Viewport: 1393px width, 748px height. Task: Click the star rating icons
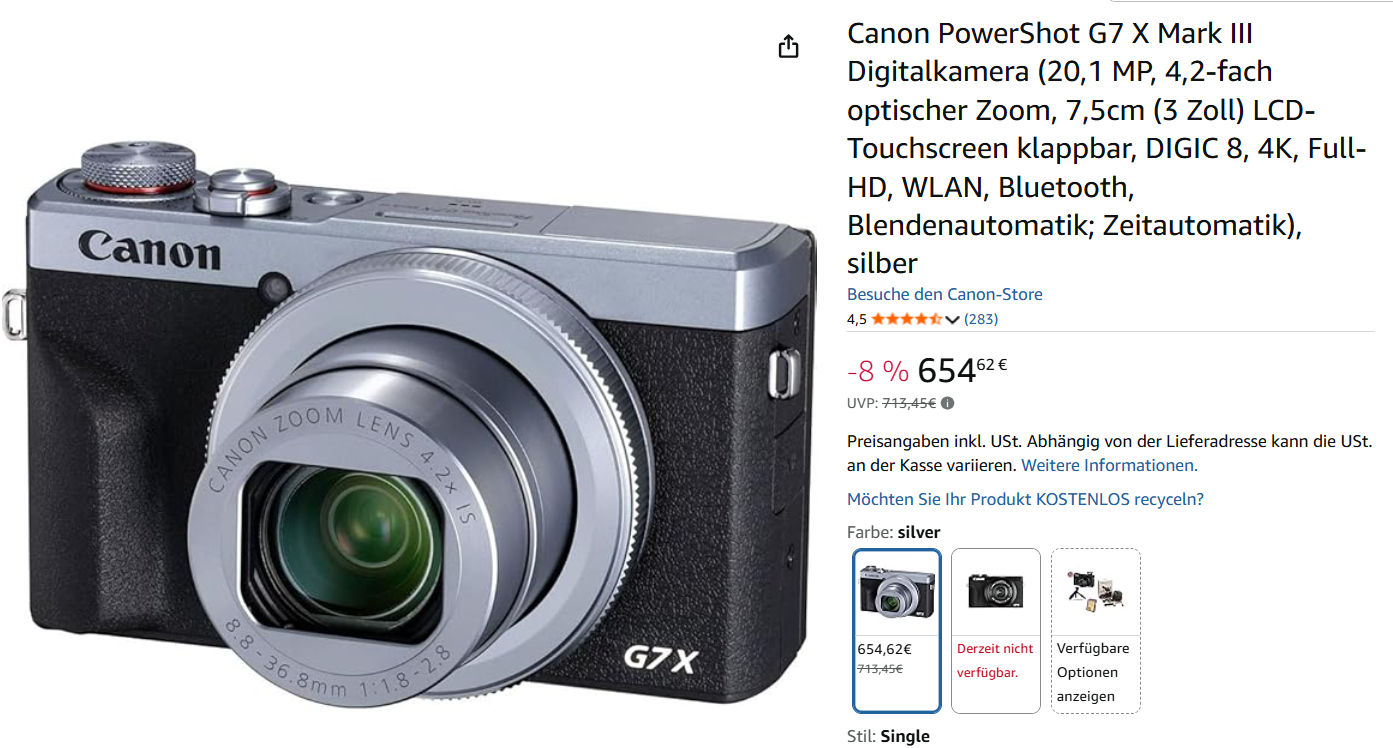click(906, 319)
